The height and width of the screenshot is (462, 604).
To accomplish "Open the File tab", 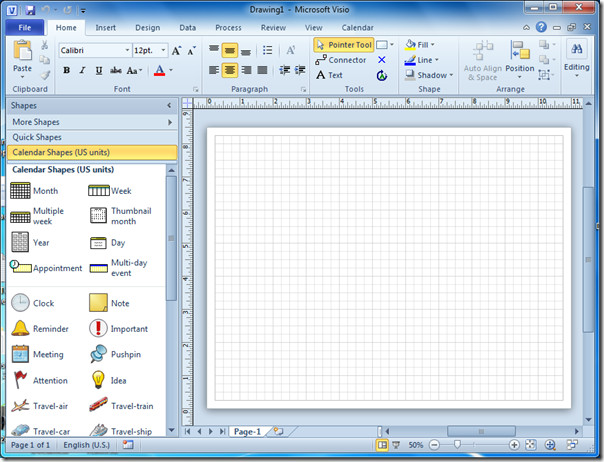I will (25, 27).
